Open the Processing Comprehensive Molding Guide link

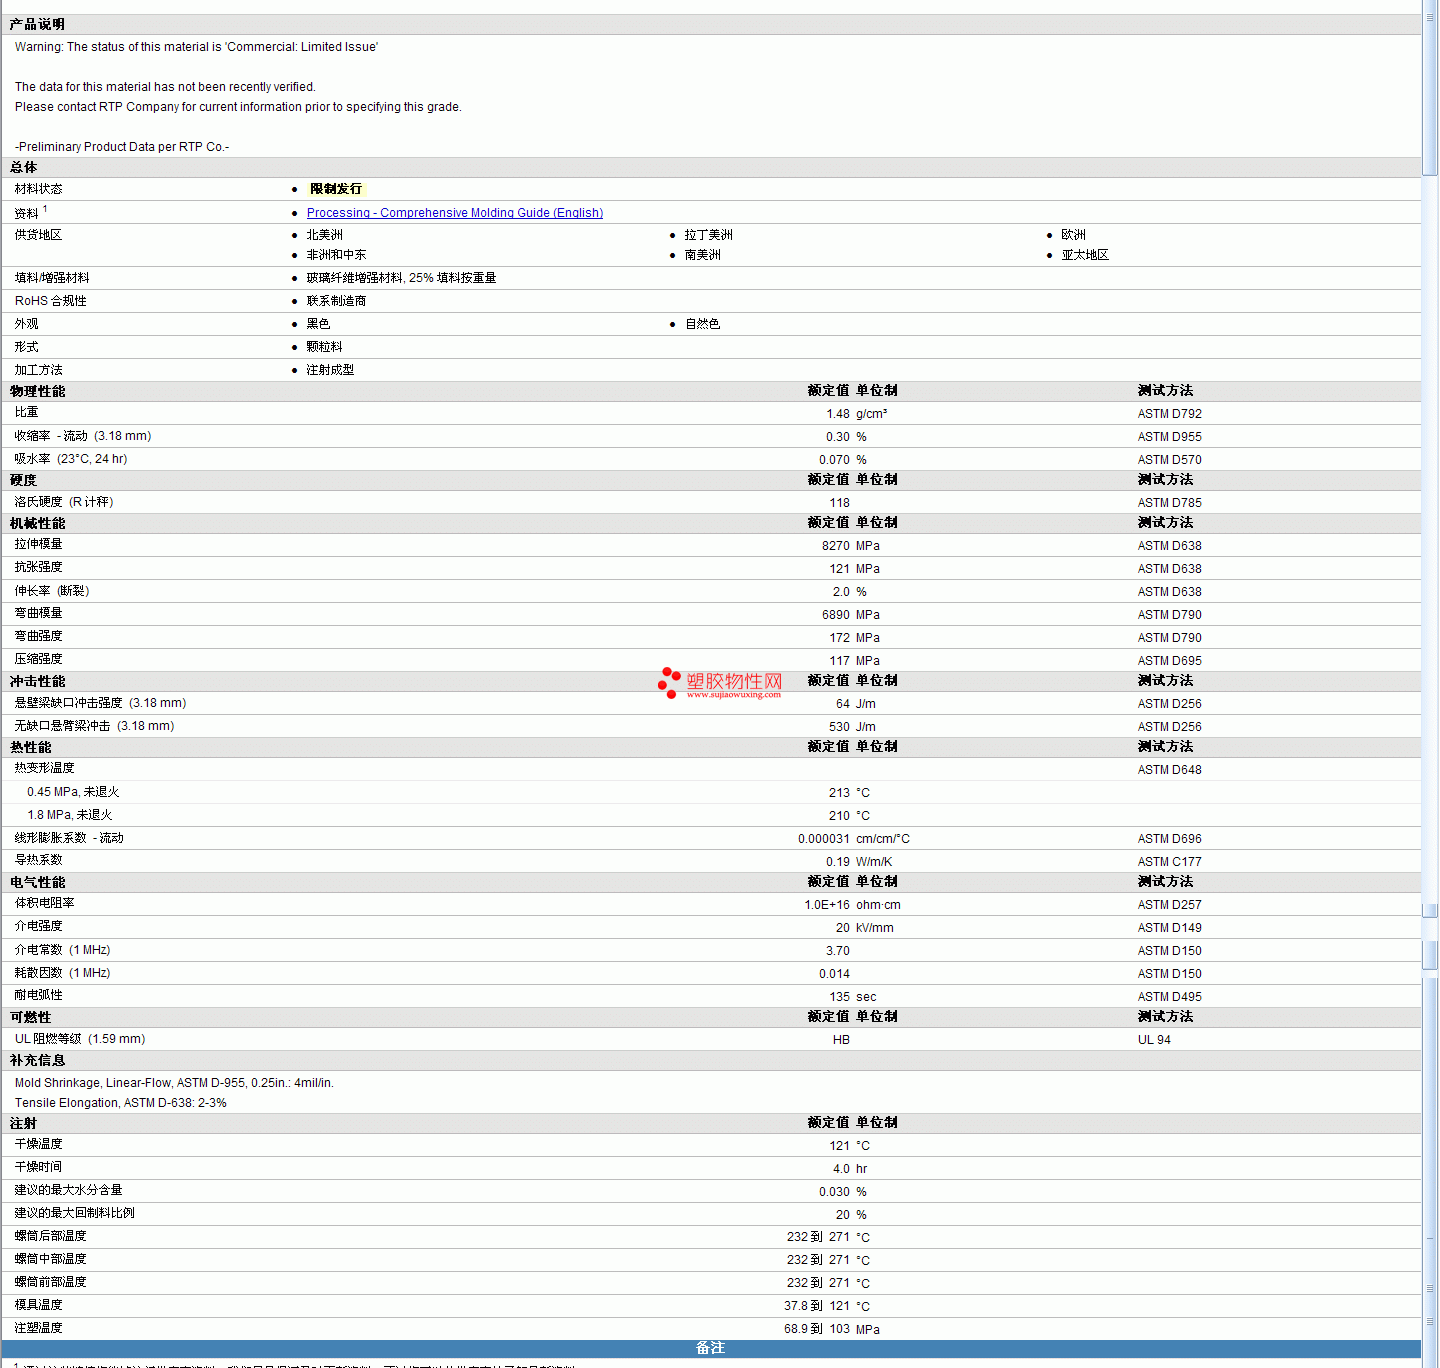click(x=454, y=213)
